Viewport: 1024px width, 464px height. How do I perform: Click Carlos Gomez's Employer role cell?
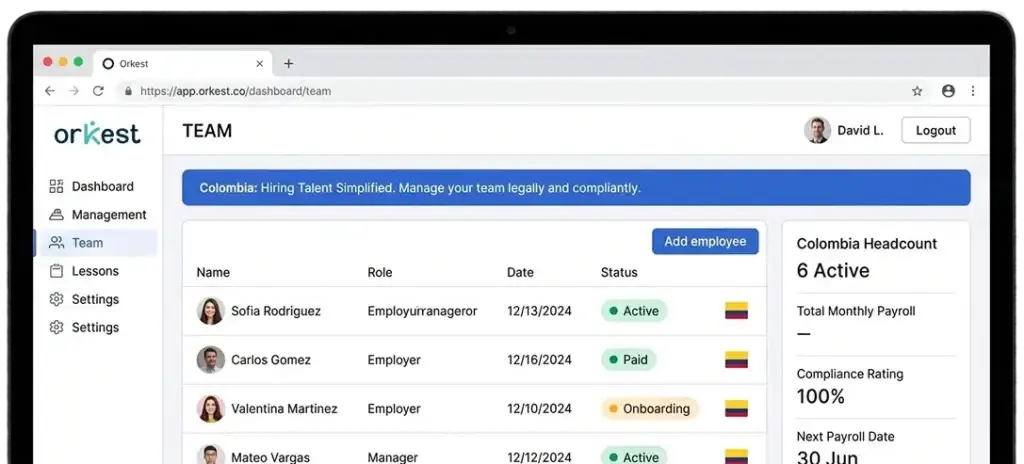394,359
